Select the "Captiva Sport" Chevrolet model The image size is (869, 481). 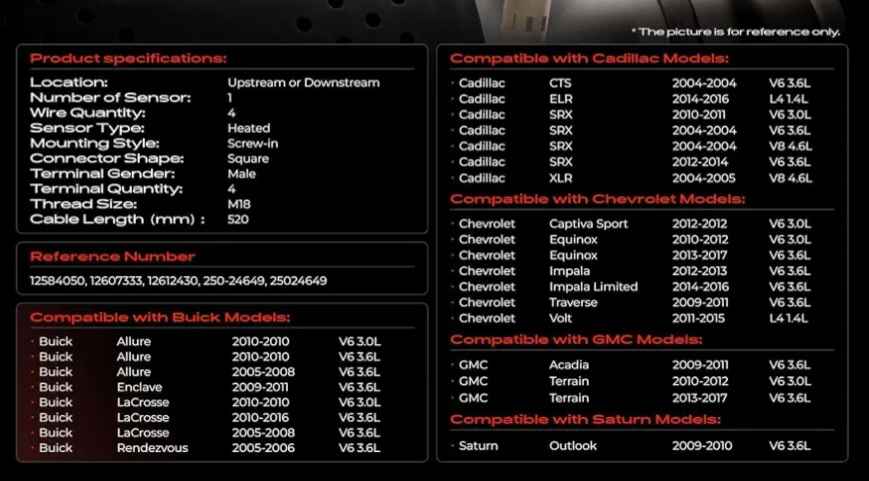[x=589, y=224]
